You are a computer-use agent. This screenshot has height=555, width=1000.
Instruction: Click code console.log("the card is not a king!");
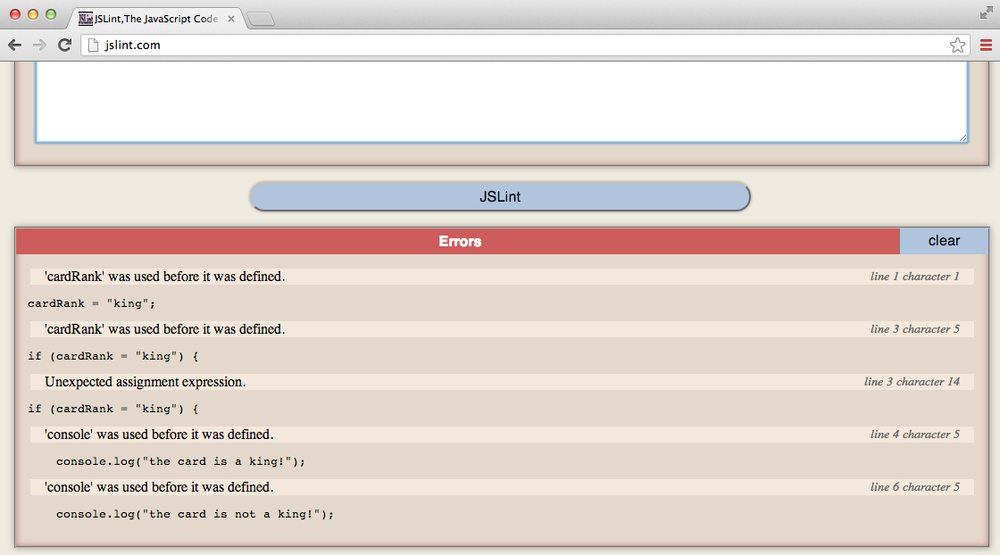point(195,514)
